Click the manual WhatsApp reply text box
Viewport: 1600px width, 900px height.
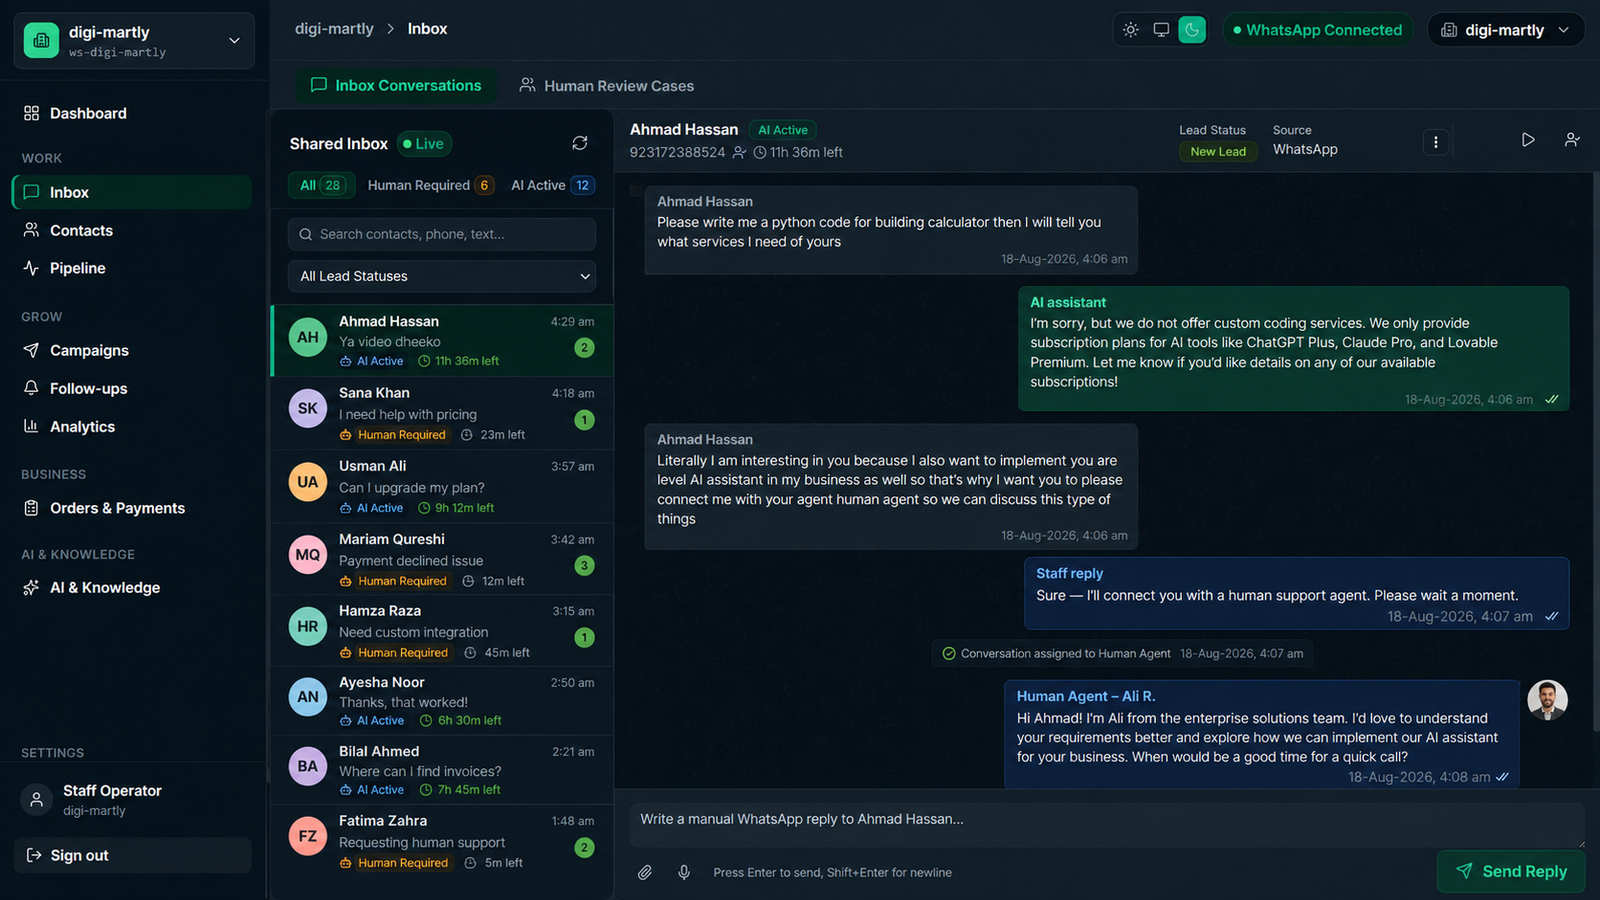point(1107,824)
